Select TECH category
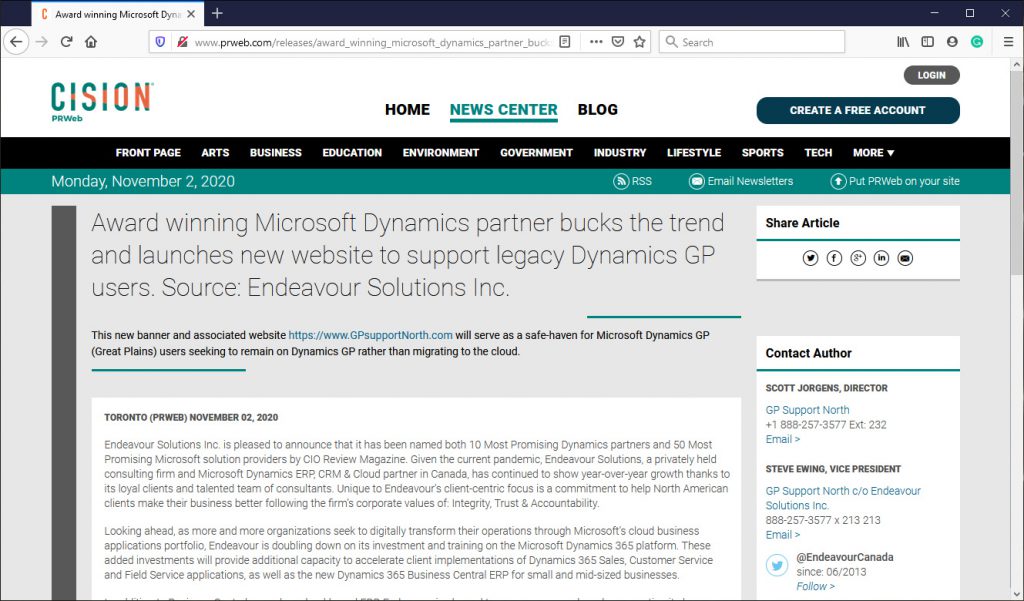 818,152
